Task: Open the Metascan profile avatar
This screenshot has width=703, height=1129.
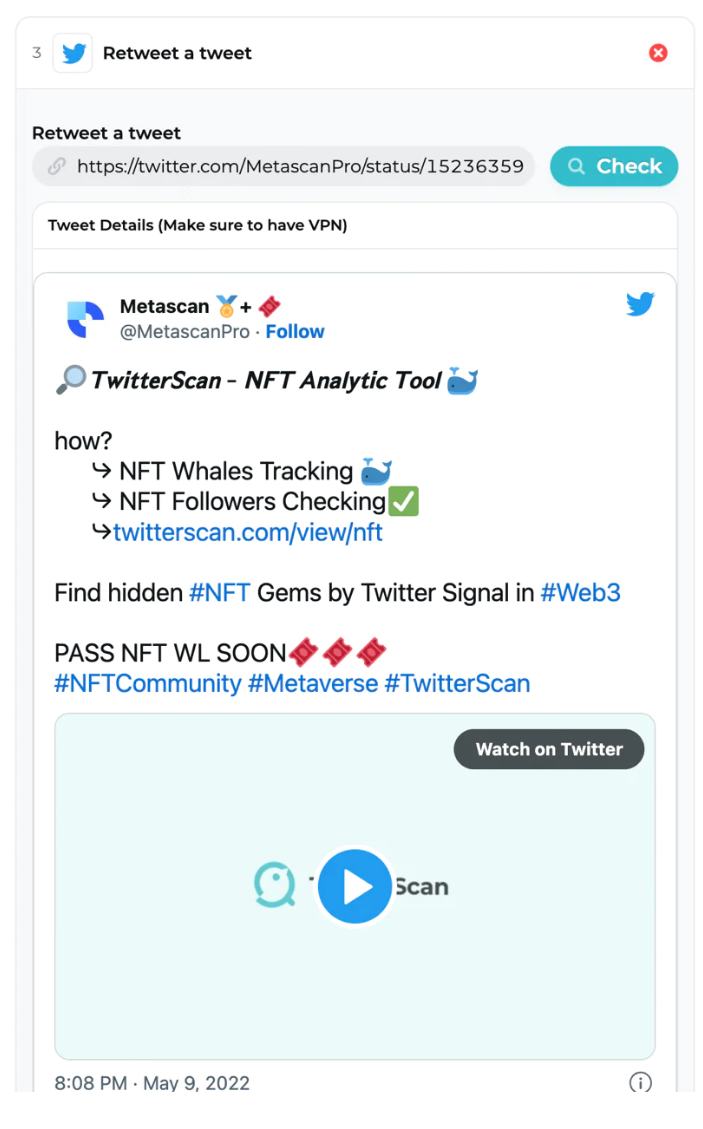Action: tap(86, 319)
